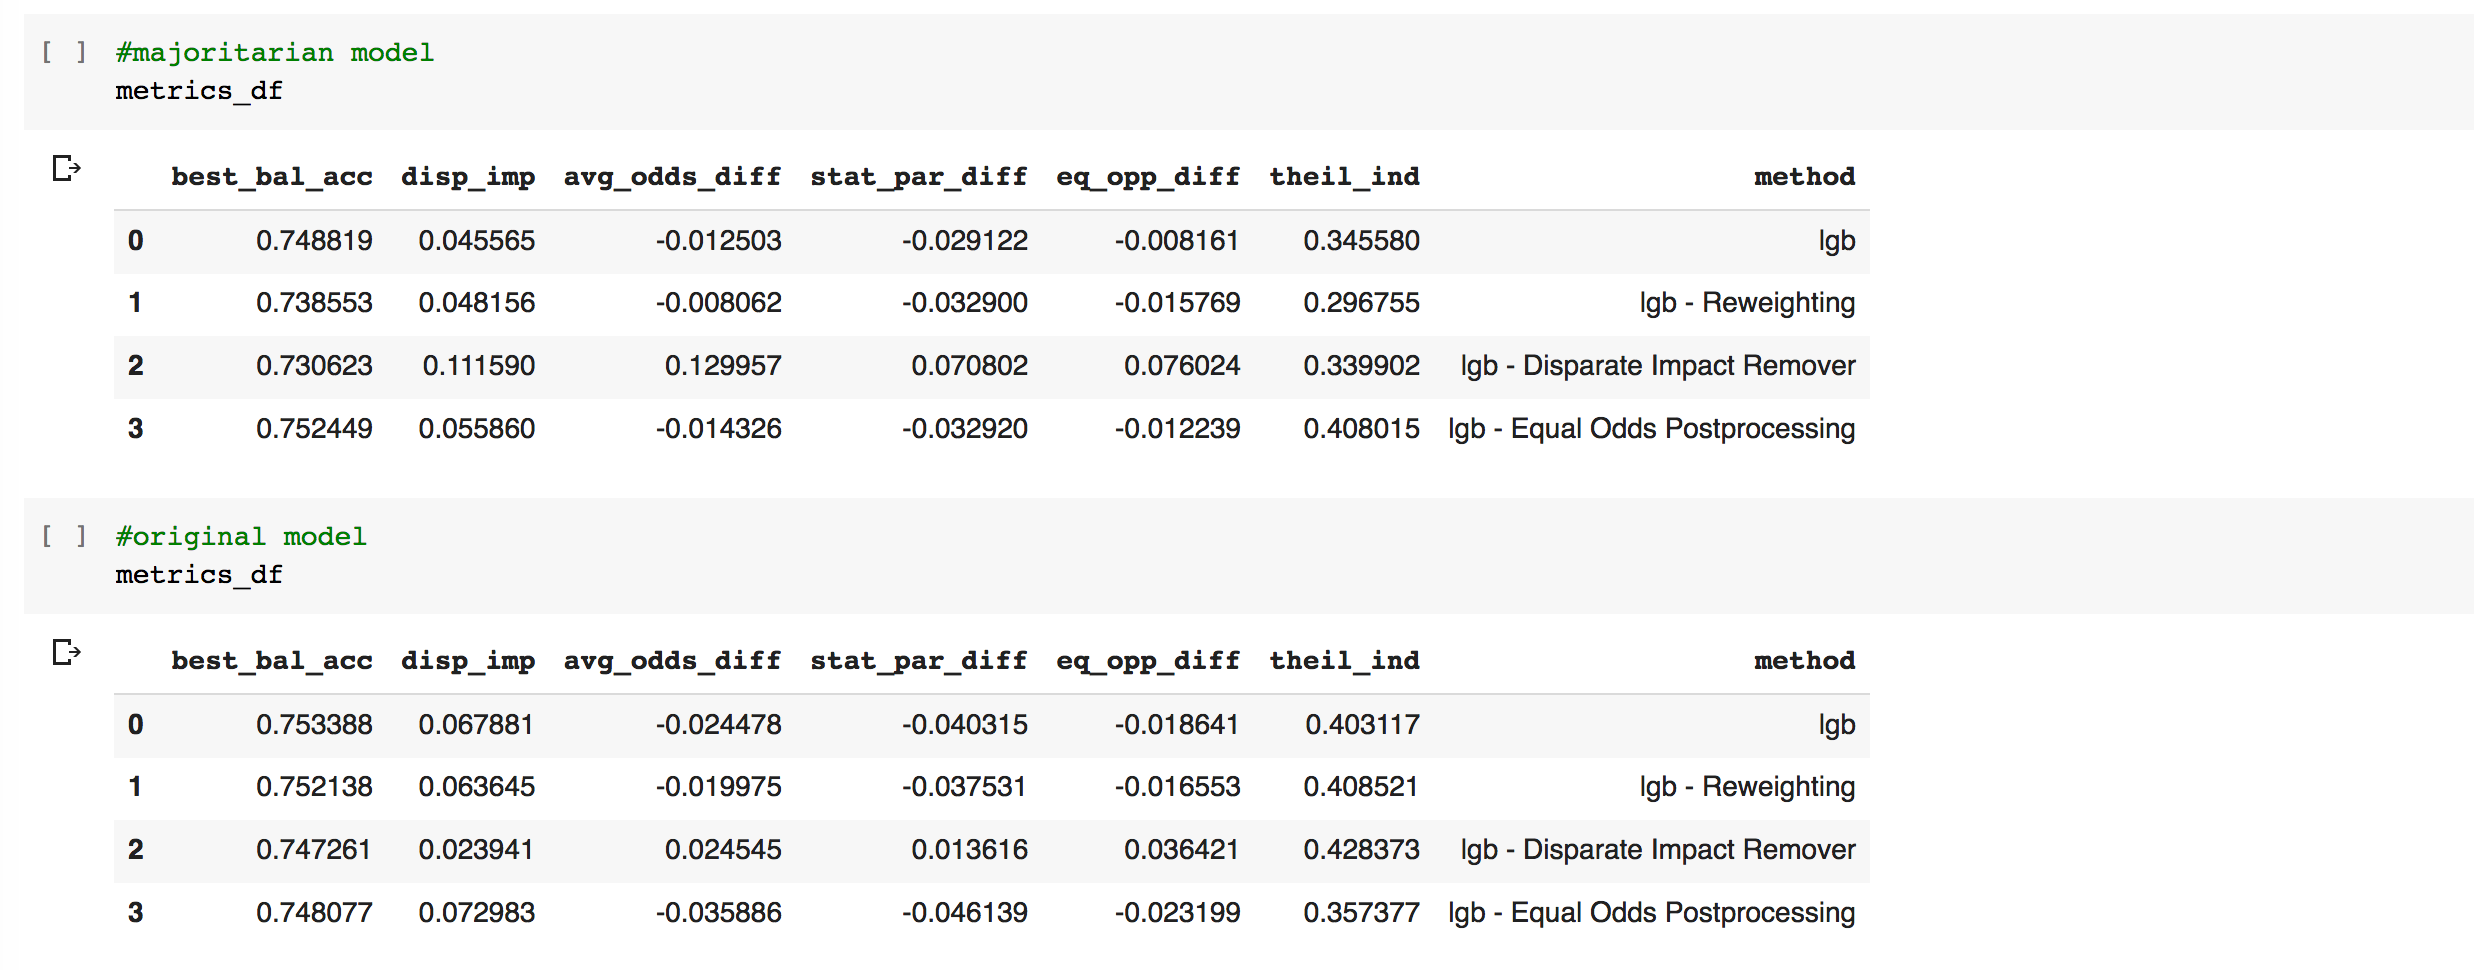Click avg_odds_diff header in second table
This screenshot has height=970, width=2474.
(672, 661)
